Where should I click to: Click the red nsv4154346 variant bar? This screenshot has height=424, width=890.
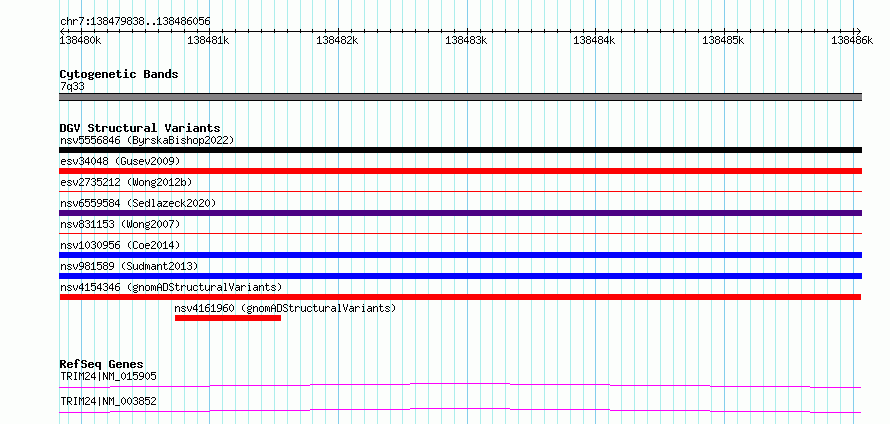(460, 297)
